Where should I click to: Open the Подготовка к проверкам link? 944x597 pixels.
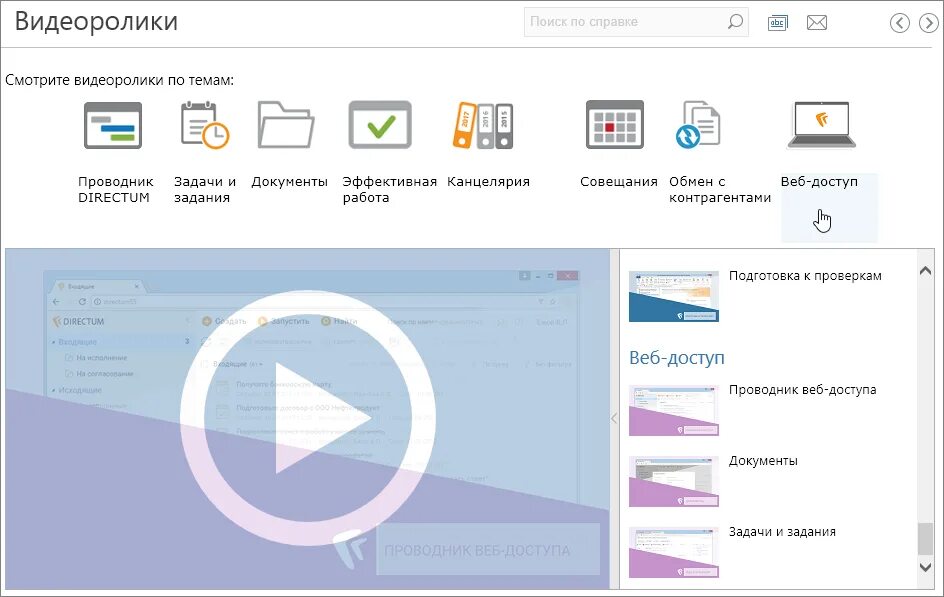(805, 276)
